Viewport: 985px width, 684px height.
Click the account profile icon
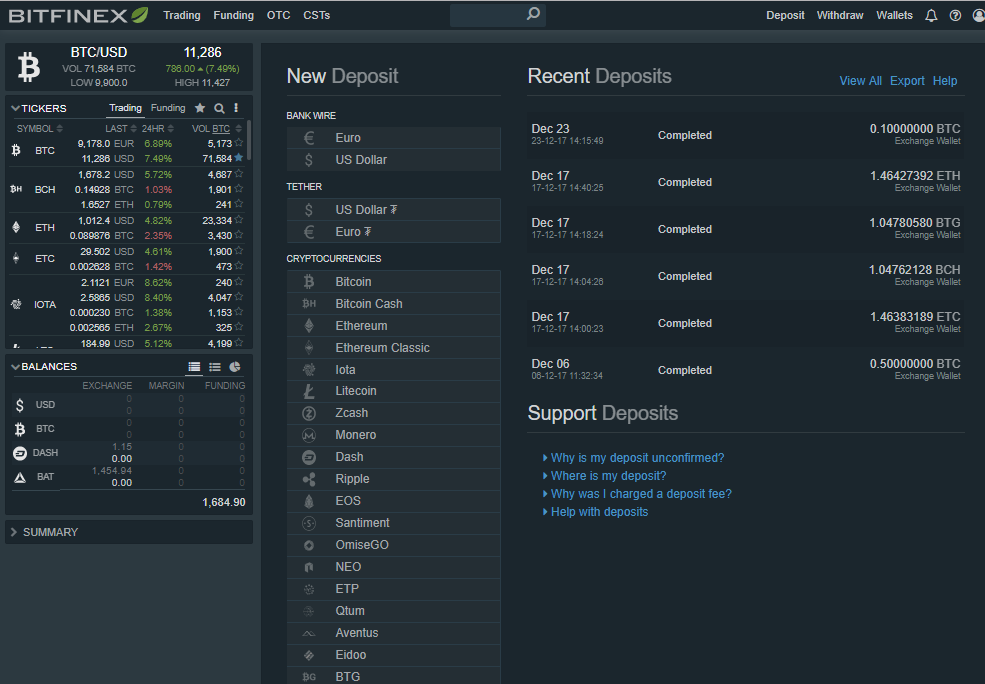(977, 15)
